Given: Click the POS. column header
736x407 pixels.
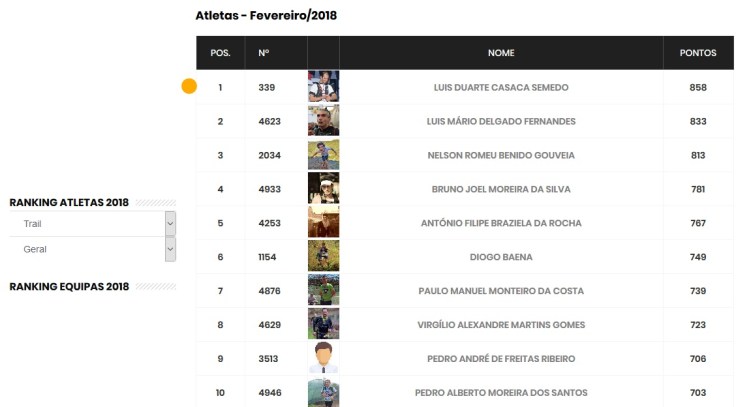Looking at the screenshot, I should 220,53.
